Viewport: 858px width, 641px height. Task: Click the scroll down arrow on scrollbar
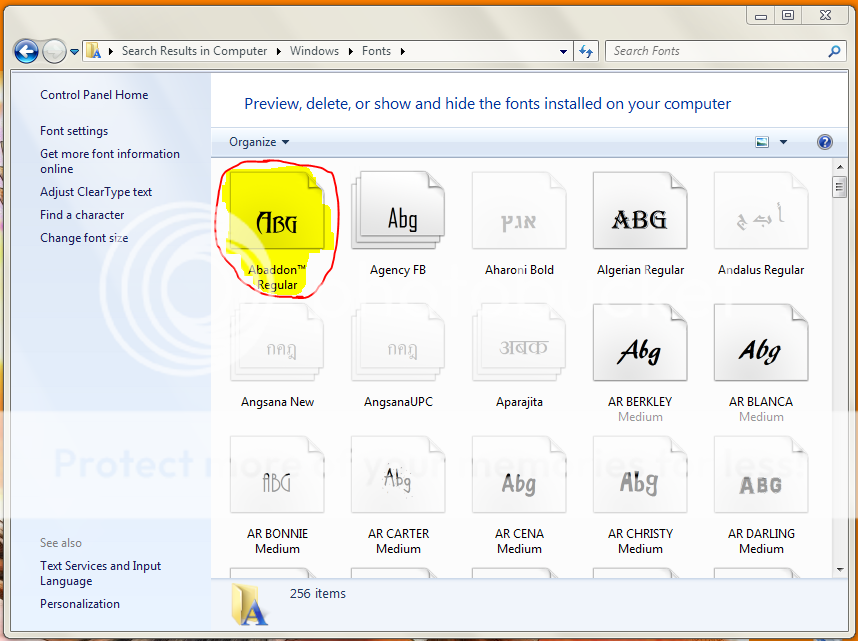[x=839, y=569]
